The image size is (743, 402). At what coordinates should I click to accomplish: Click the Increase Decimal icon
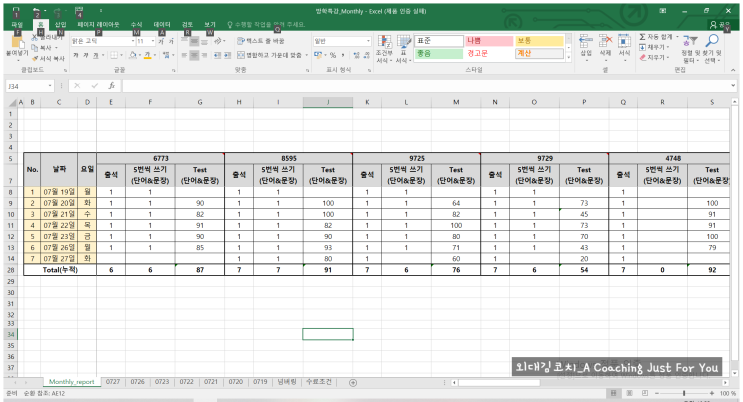(356, 55)
